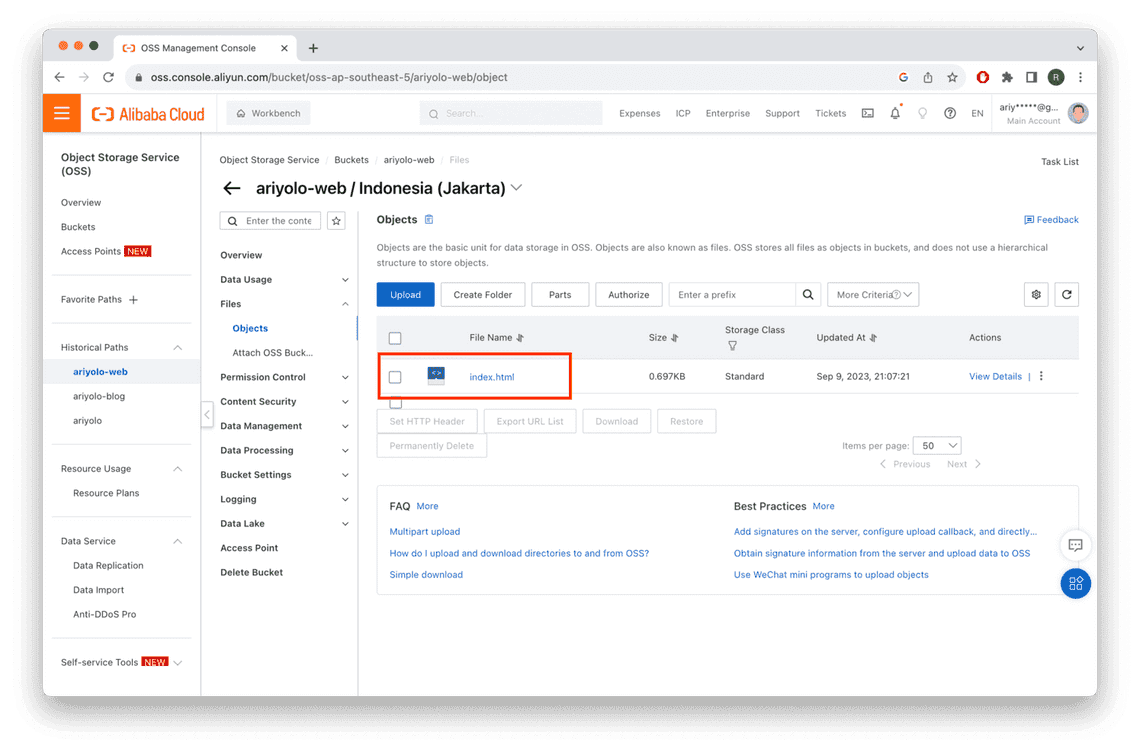Open the Support menu item
The image size is (1140, 753).
tap(782, 114)
